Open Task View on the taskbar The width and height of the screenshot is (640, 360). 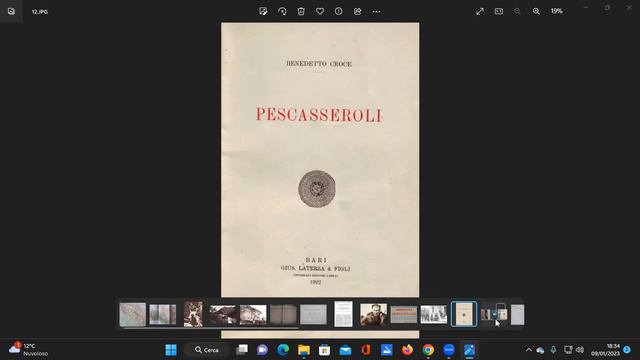click(242, 350)
